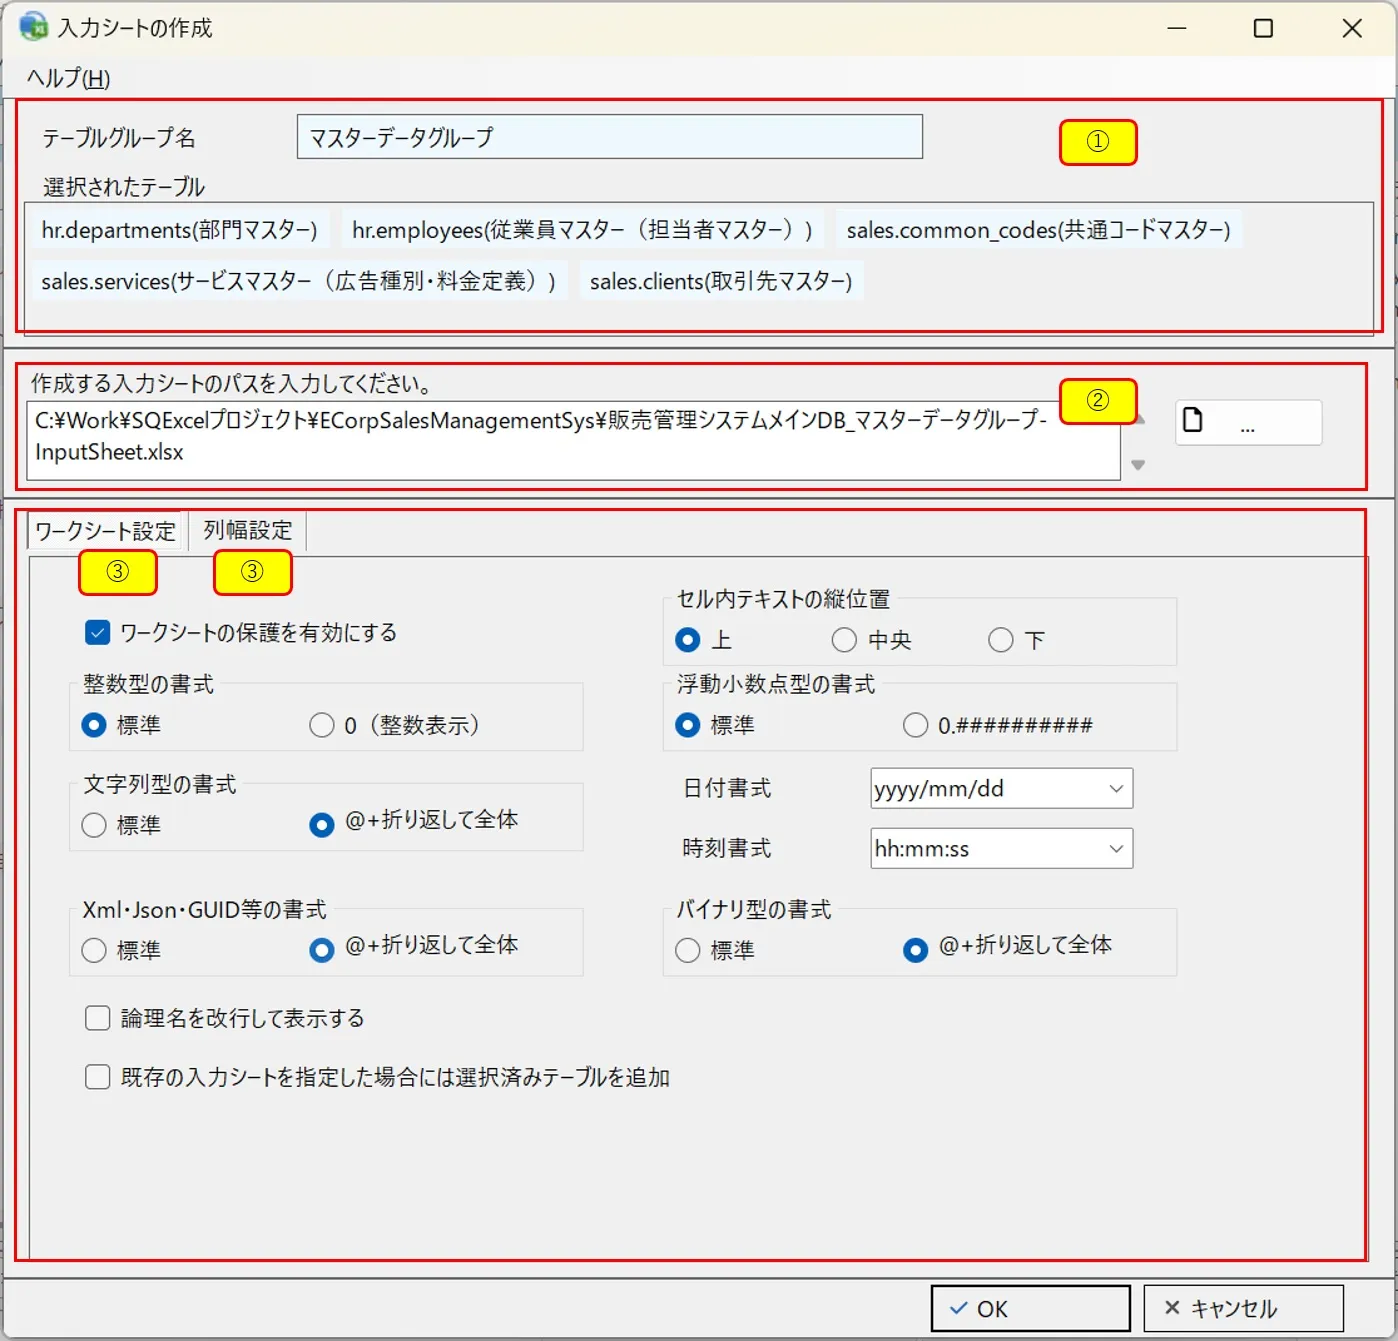Select 0（整数表示）radio option
This screenshot has height=1341, width=1398.
click(x=395, y=725)
